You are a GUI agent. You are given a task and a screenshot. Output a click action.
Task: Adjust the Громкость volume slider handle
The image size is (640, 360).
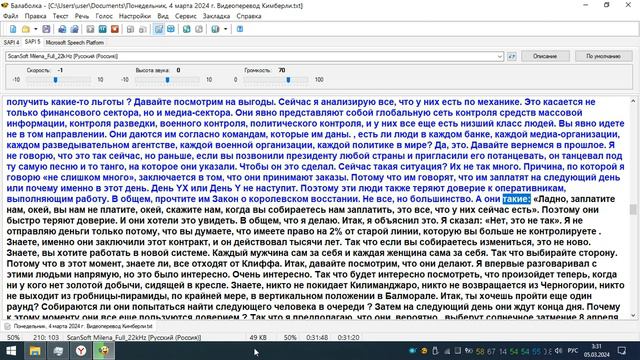(288, 80)
